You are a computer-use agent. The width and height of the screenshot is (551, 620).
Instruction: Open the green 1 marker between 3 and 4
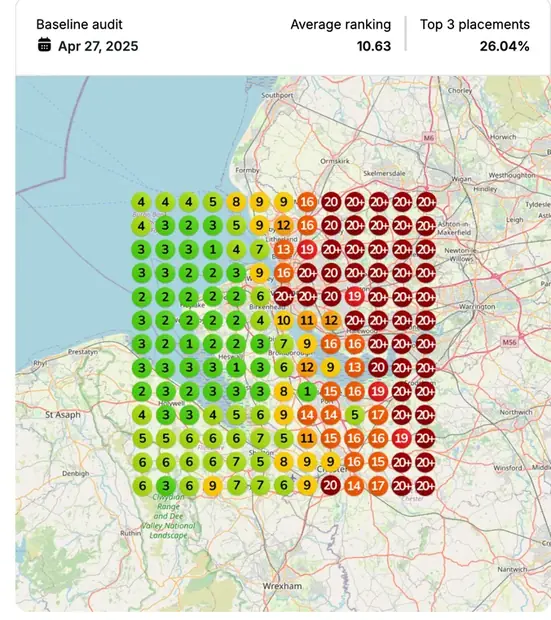coord(212,250)
